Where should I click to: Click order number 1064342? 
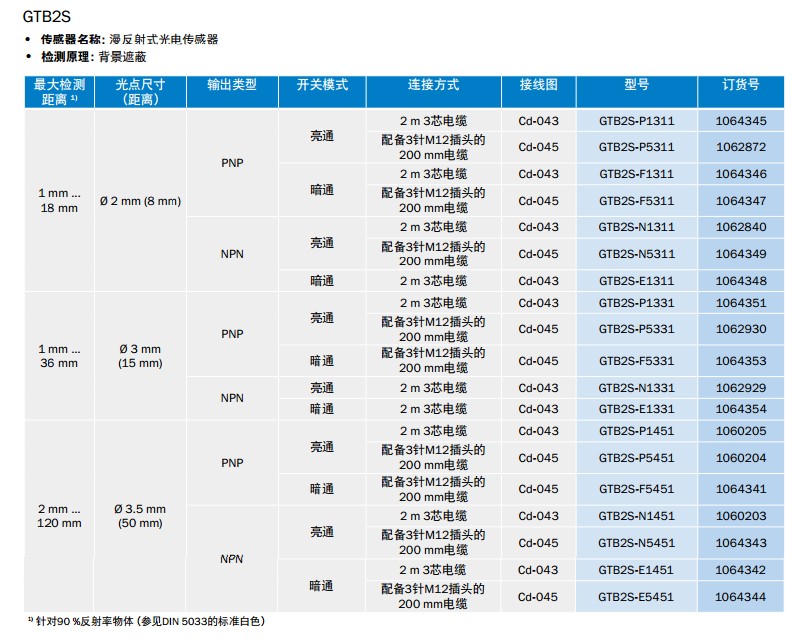[x=740, y=570]
